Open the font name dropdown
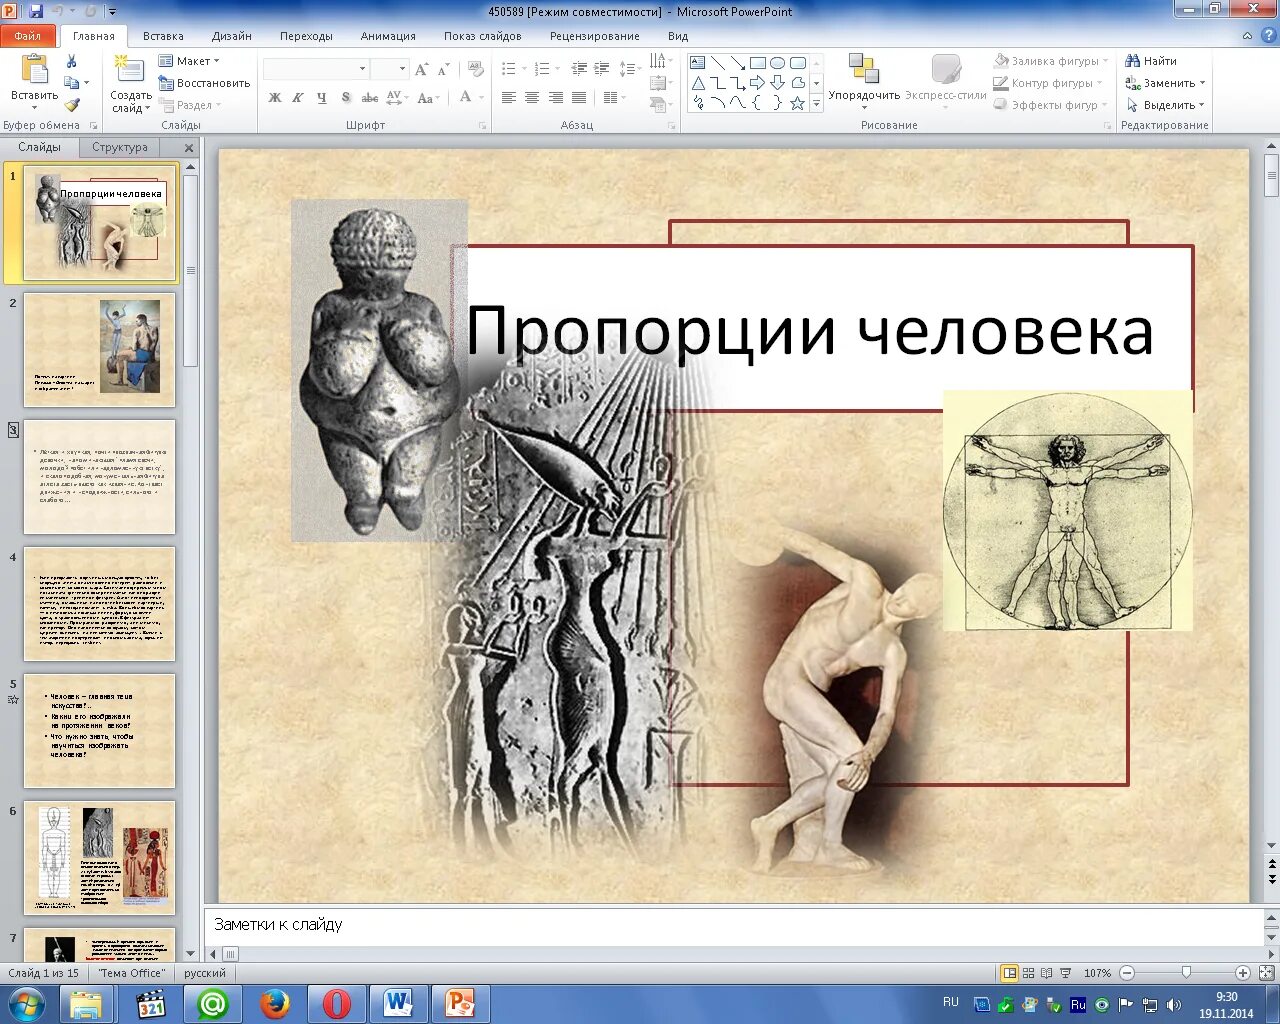Image resolution: width=1280 pixels, height=1024 pixels. click(x=362, y=69)
